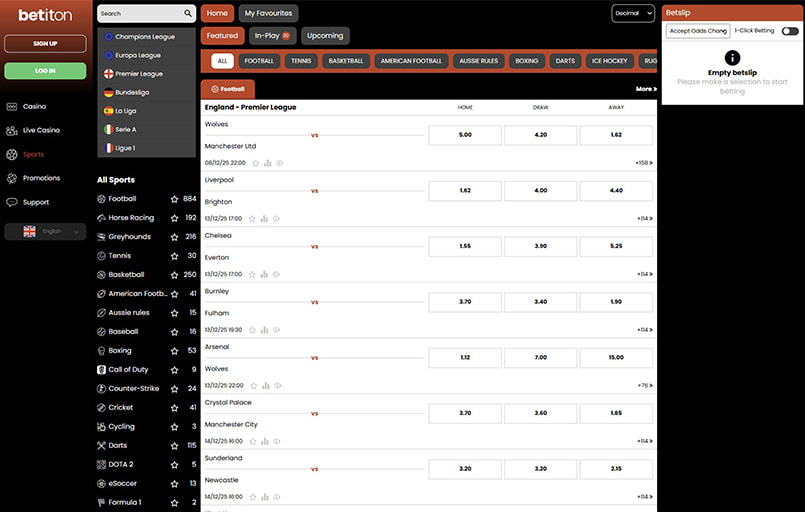Image resolution: width=805 pixels, height=512 pixels.
Task: Click the LOG IN button
Action: click(45, 71)
